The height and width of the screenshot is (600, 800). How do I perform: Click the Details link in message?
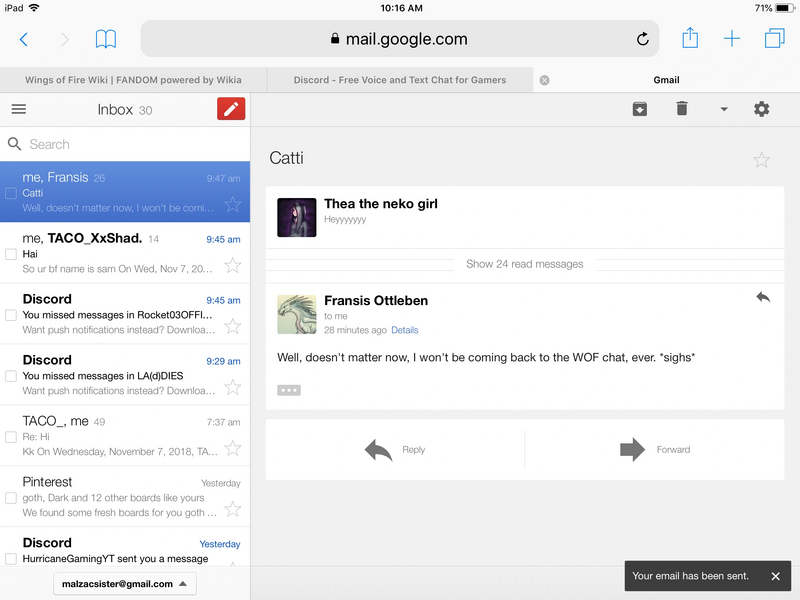point(404,330)
